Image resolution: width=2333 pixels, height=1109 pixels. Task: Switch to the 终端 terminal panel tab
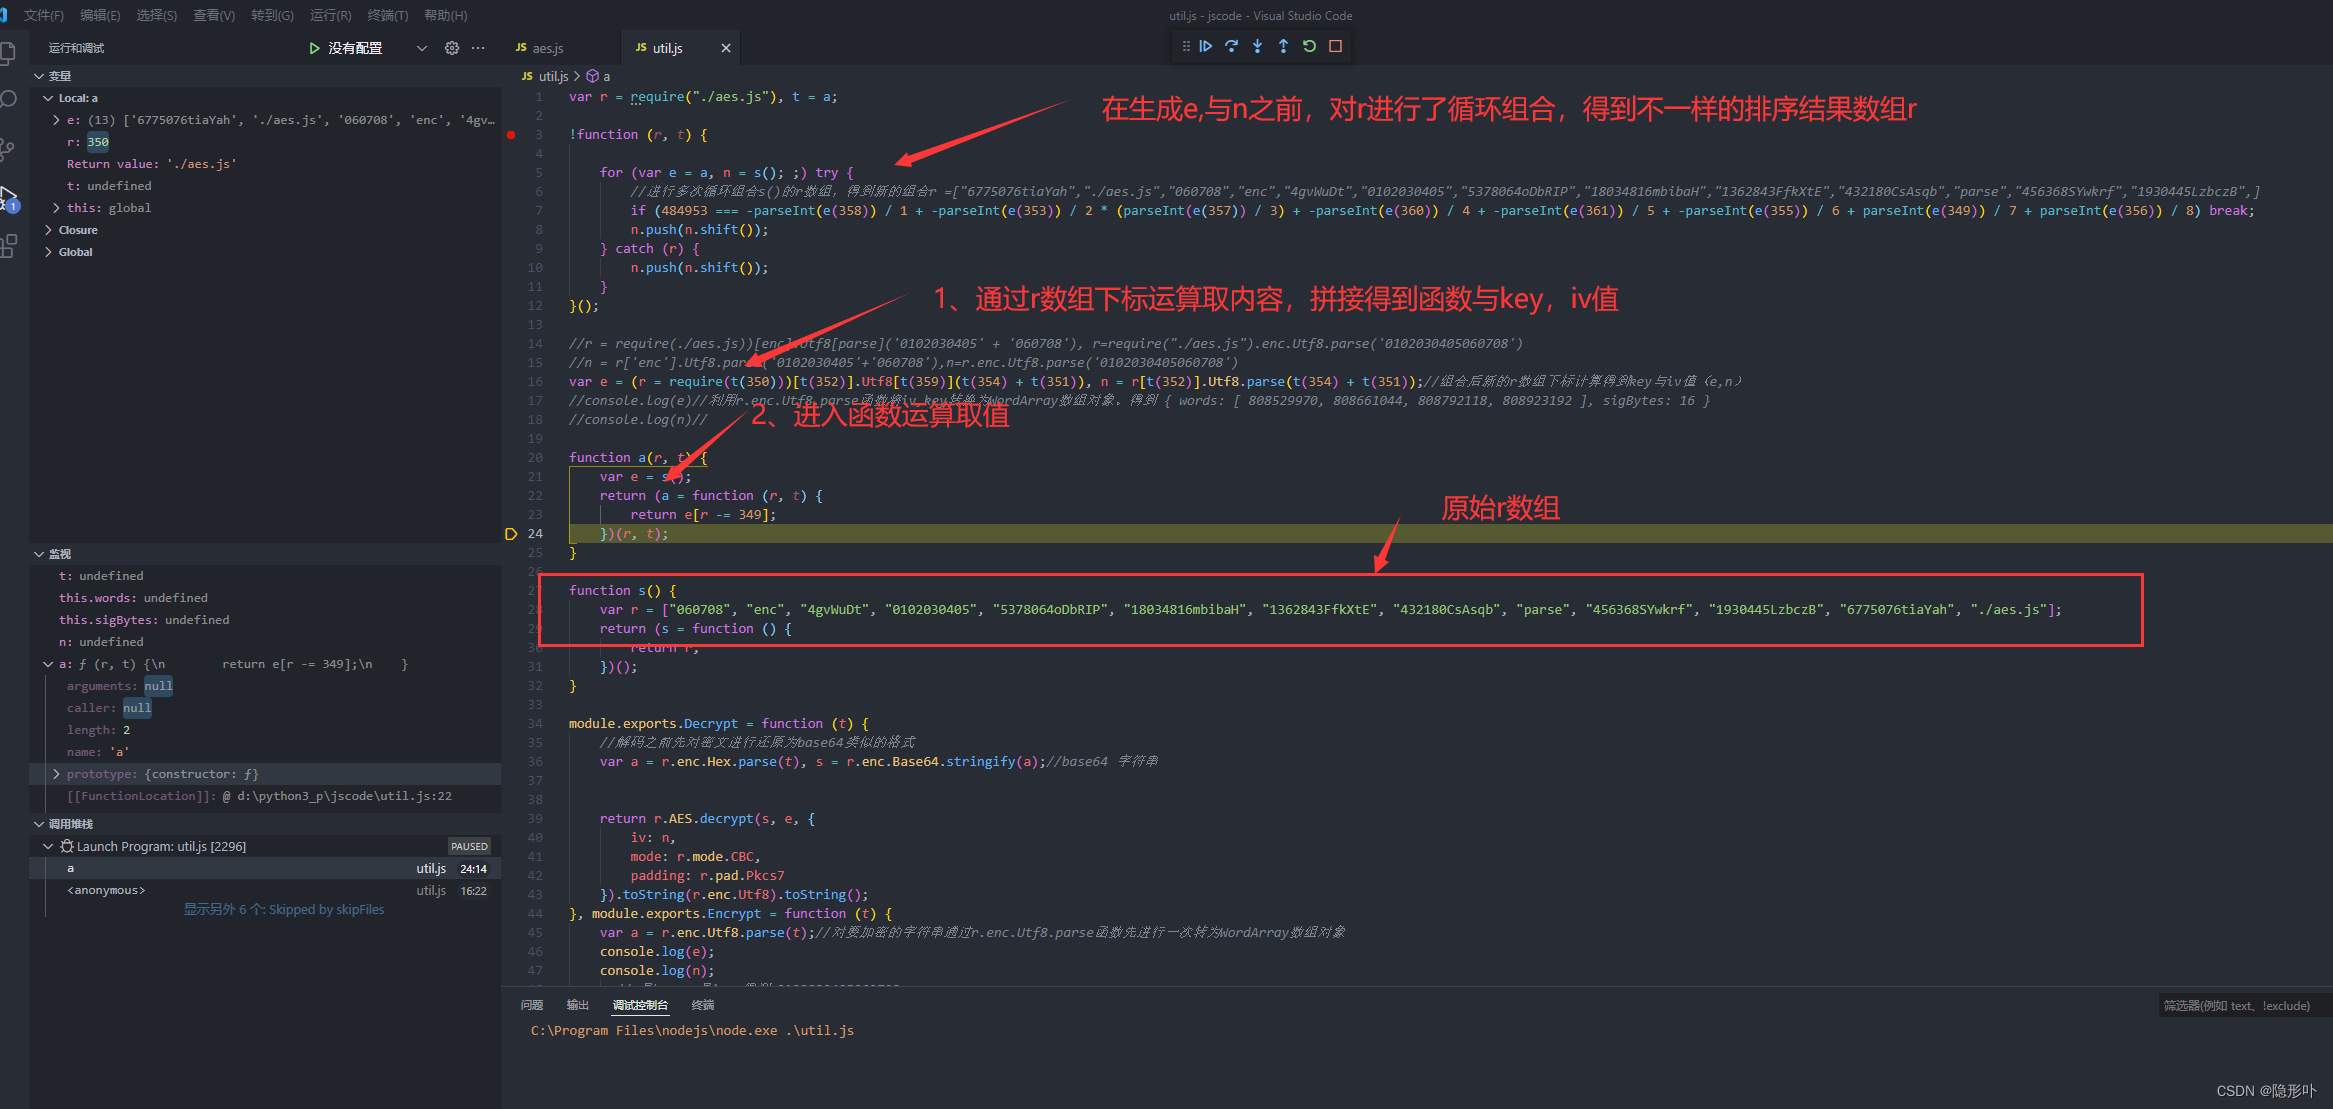pos(703,1005)
